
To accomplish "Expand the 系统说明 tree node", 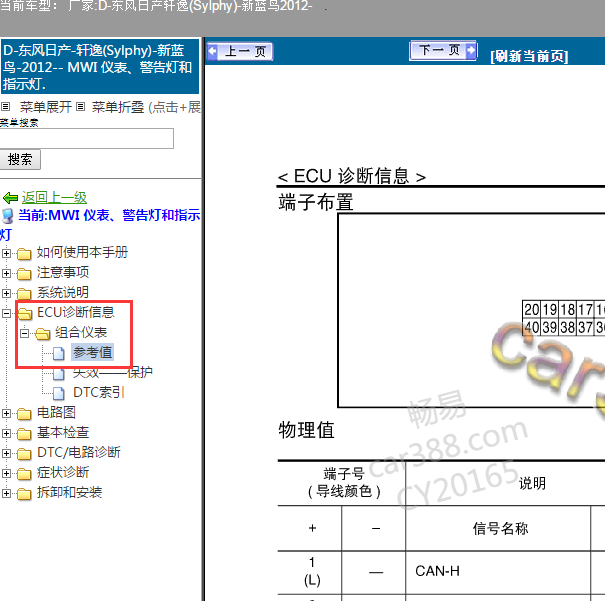I will 6,294.
